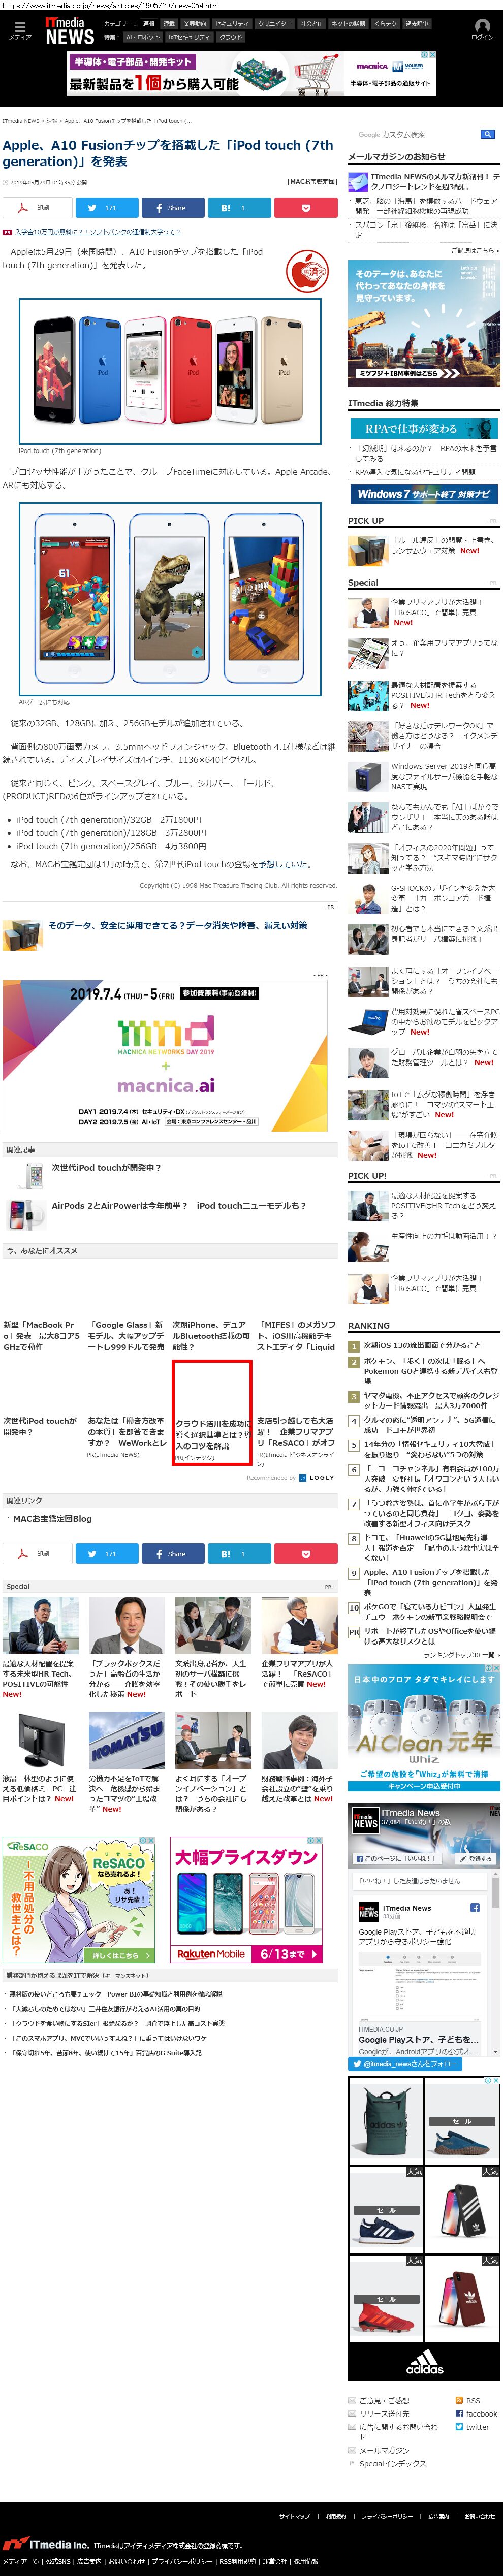The width and height of the screenshot is (503, 2576).
Task: Click Facebook Share button below 関連リンク
Action: [172, 1553]
